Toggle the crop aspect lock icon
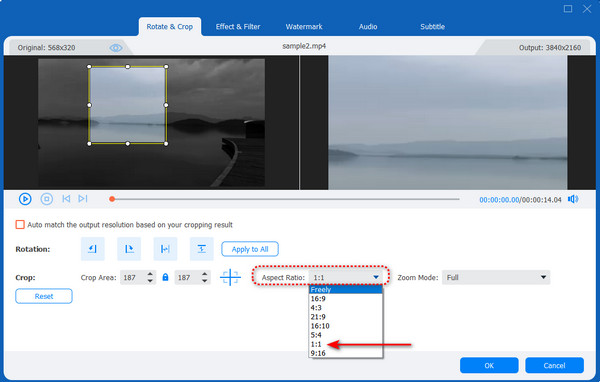600x382 pixels. click(165, 277)
